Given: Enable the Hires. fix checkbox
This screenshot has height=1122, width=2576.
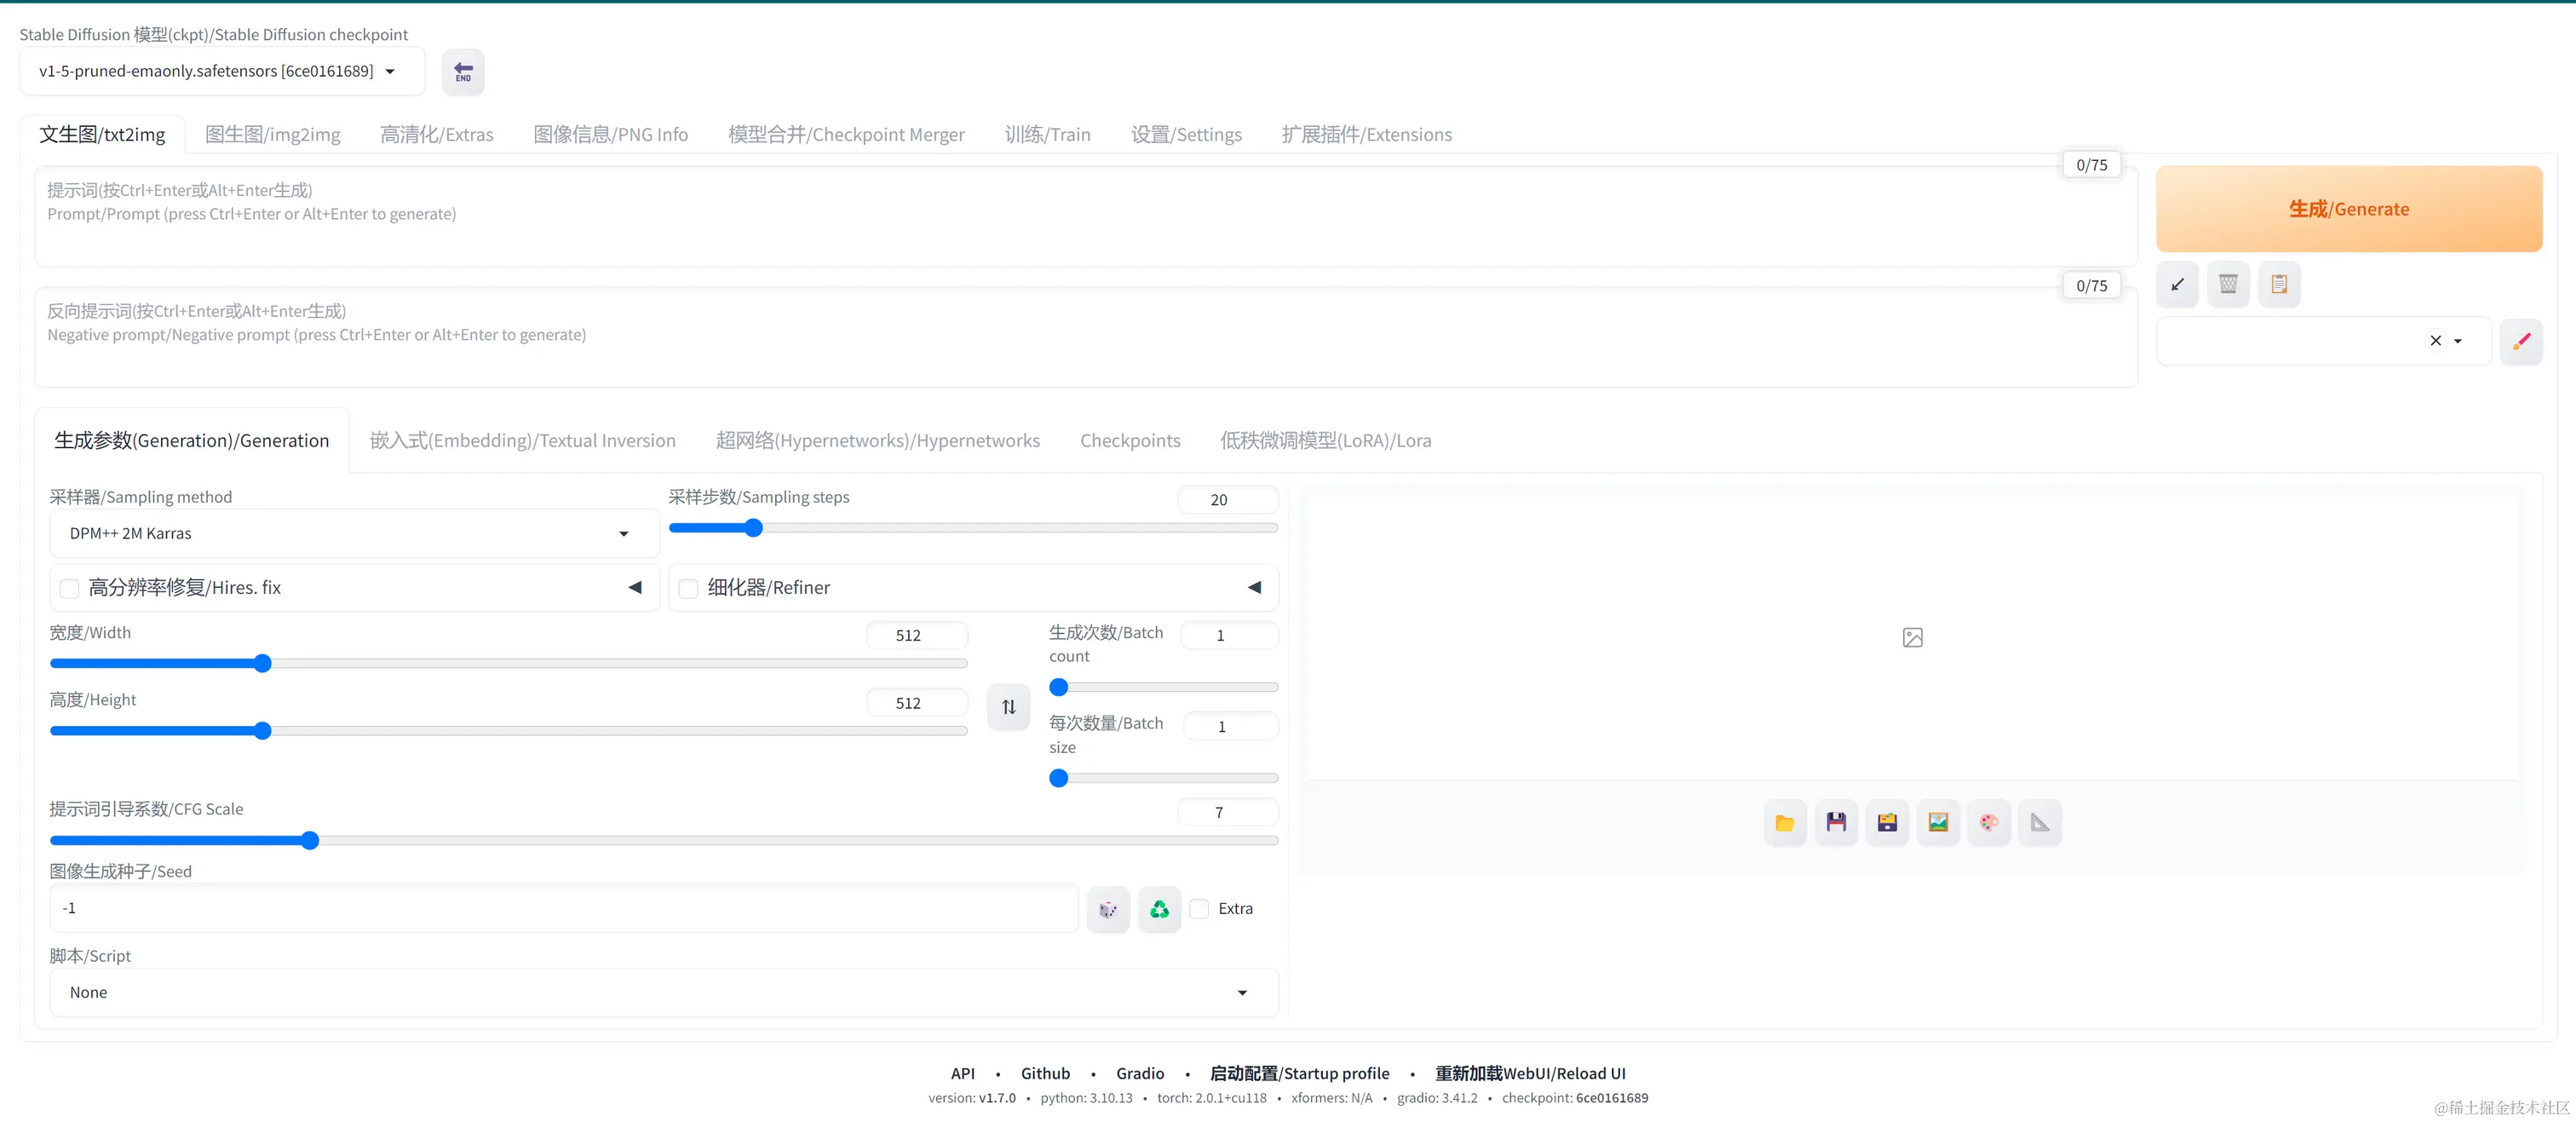Looking at the screenshot, I should click(70, 588).
